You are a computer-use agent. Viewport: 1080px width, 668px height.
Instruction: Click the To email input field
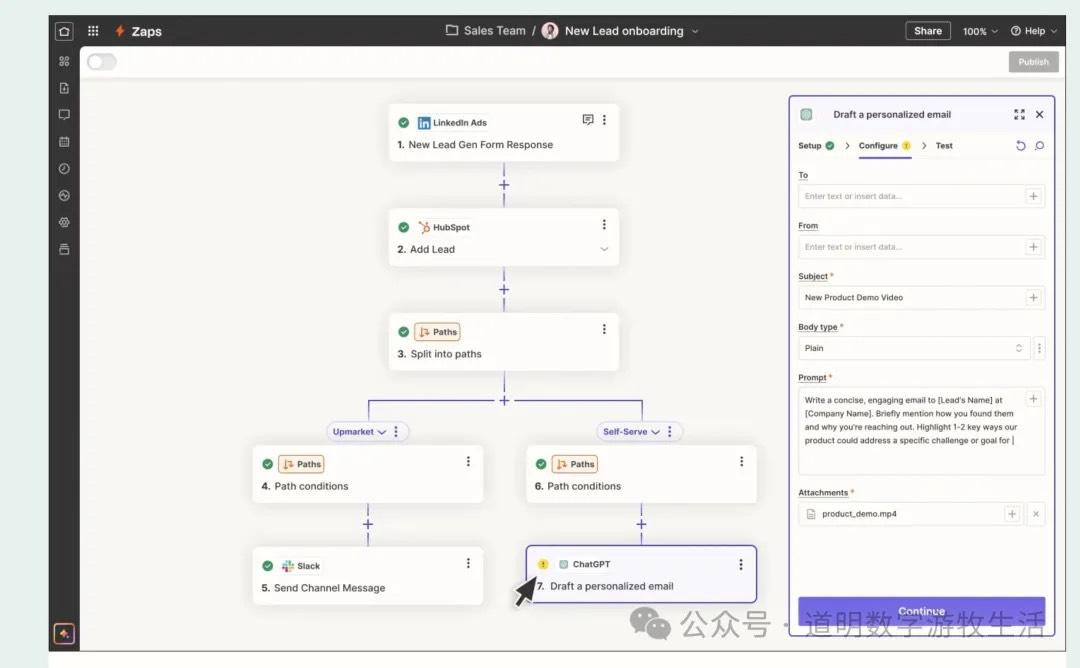click(x=910, y=196)
